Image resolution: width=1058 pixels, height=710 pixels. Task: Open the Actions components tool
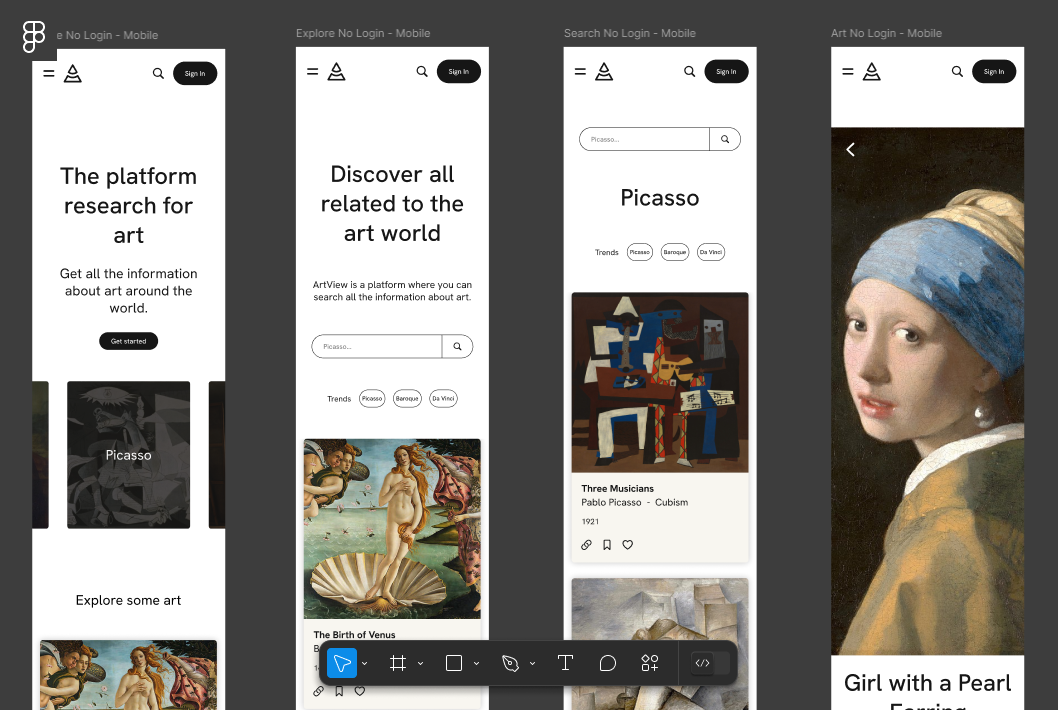(650, 663)
